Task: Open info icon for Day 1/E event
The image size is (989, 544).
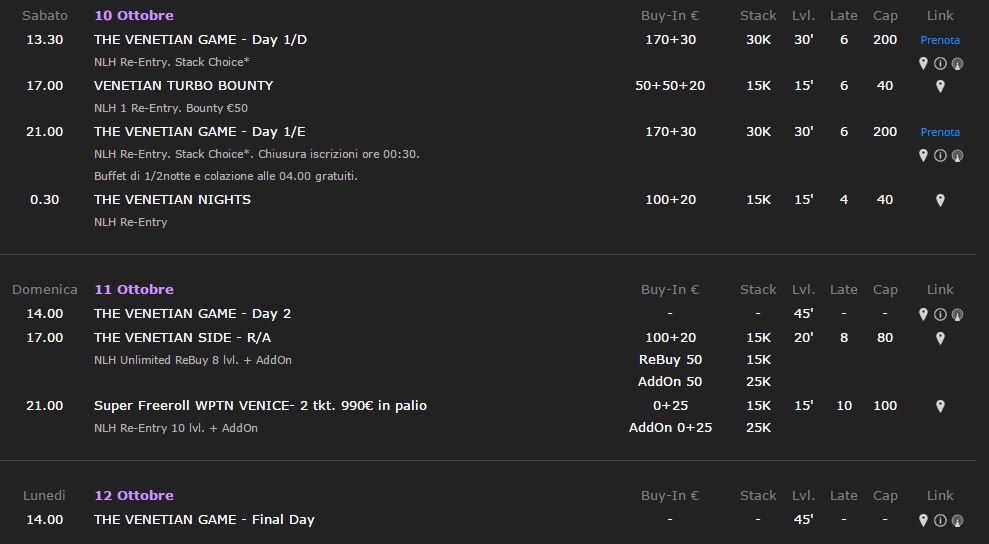Action: tap(940, 155)
